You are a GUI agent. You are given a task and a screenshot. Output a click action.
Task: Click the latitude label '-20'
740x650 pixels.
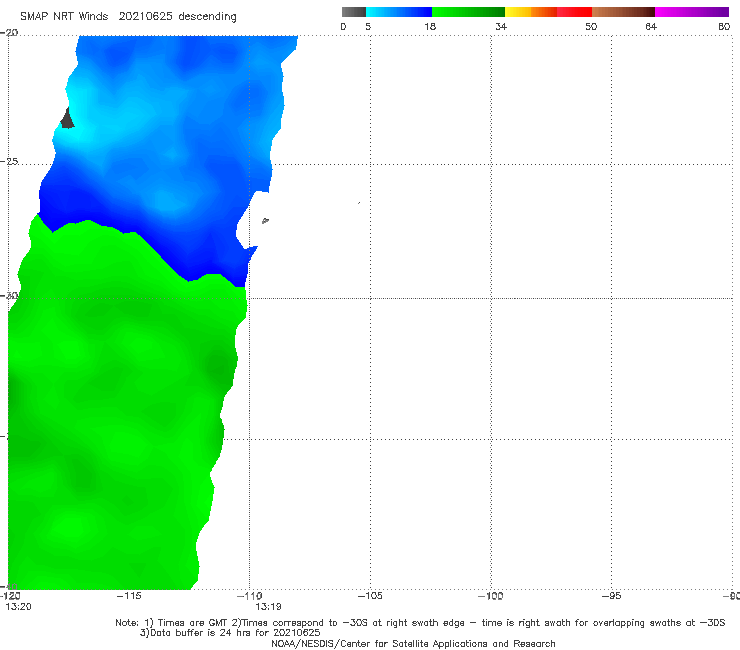coord(9,33)
